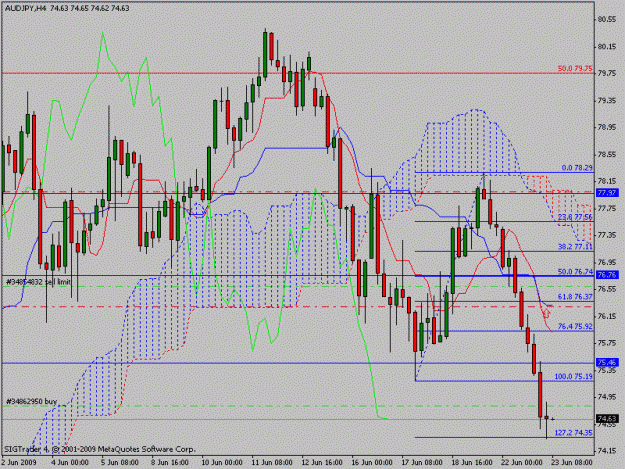
Task: Select the '100.0 75.19' Fibonacci label
Action: click(x=574, y=377)
